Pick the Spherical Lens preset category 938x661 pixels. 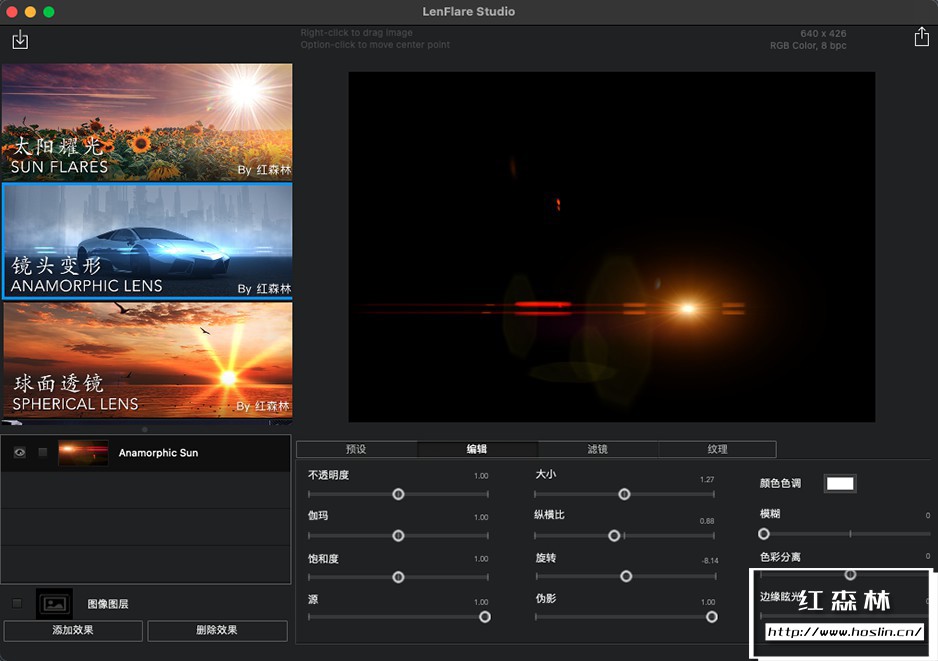click(147, 359)
